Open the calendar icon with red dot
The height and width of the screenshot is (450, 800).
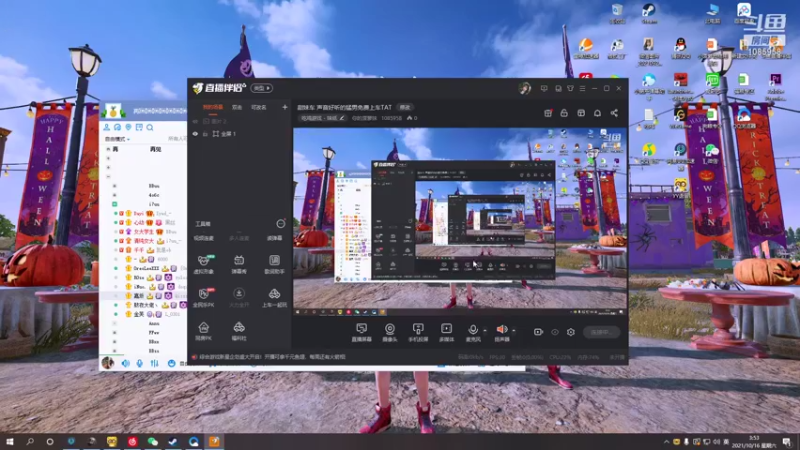(547, 113)
